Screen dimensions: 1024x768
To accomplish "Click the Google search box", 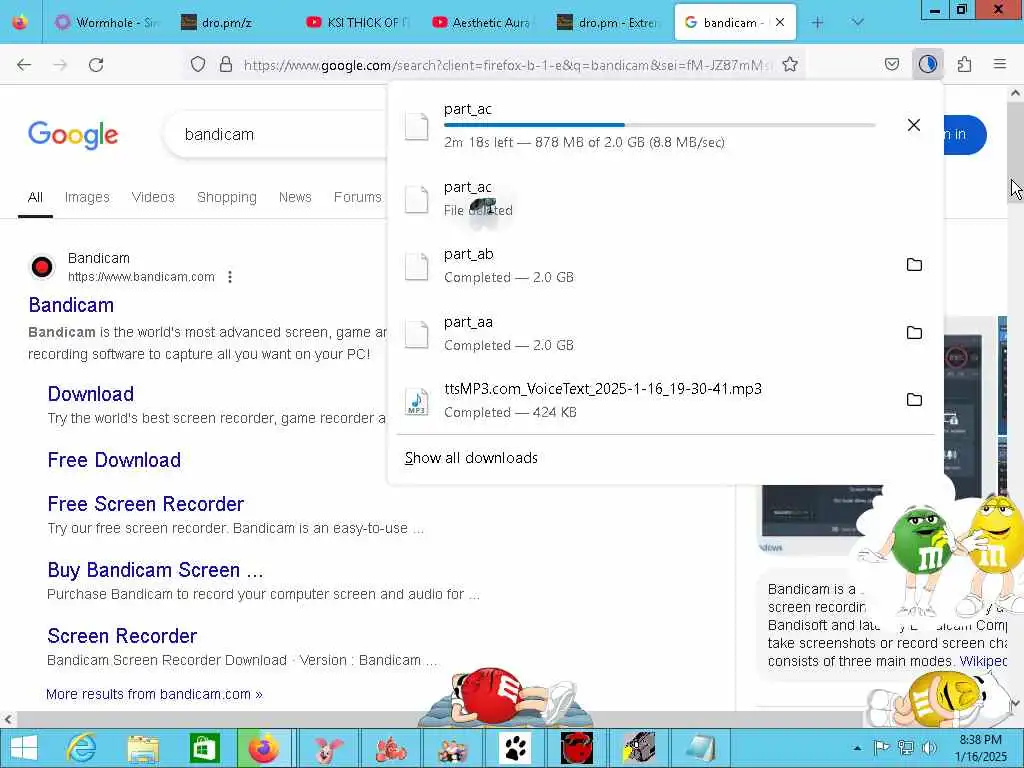I will click(274, 135).
